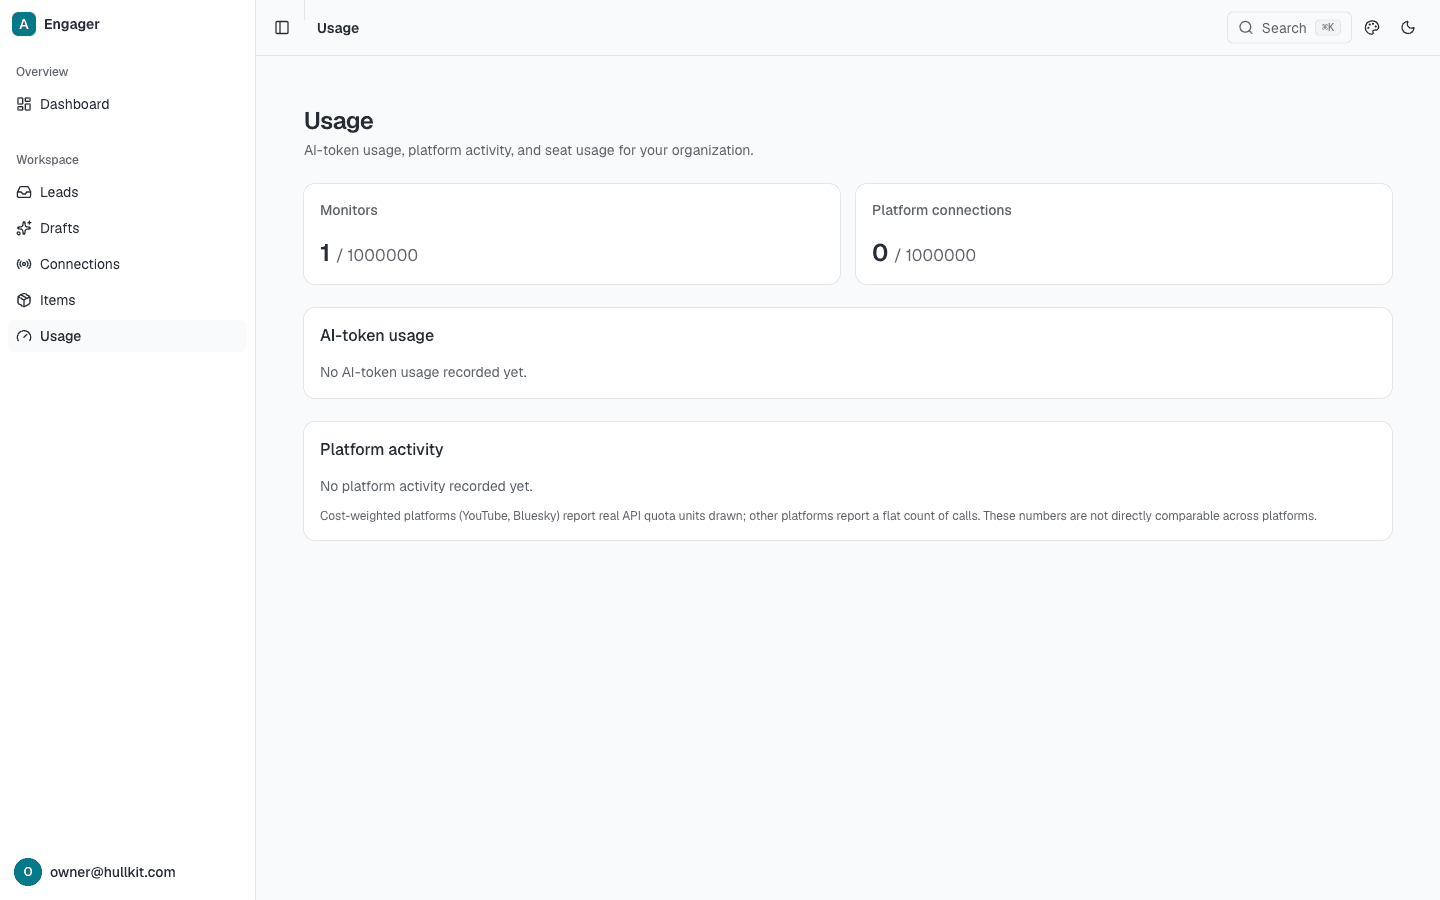Click the Platform activity heading
This screenshot has height=900, width=1440.
pos(381,450)
